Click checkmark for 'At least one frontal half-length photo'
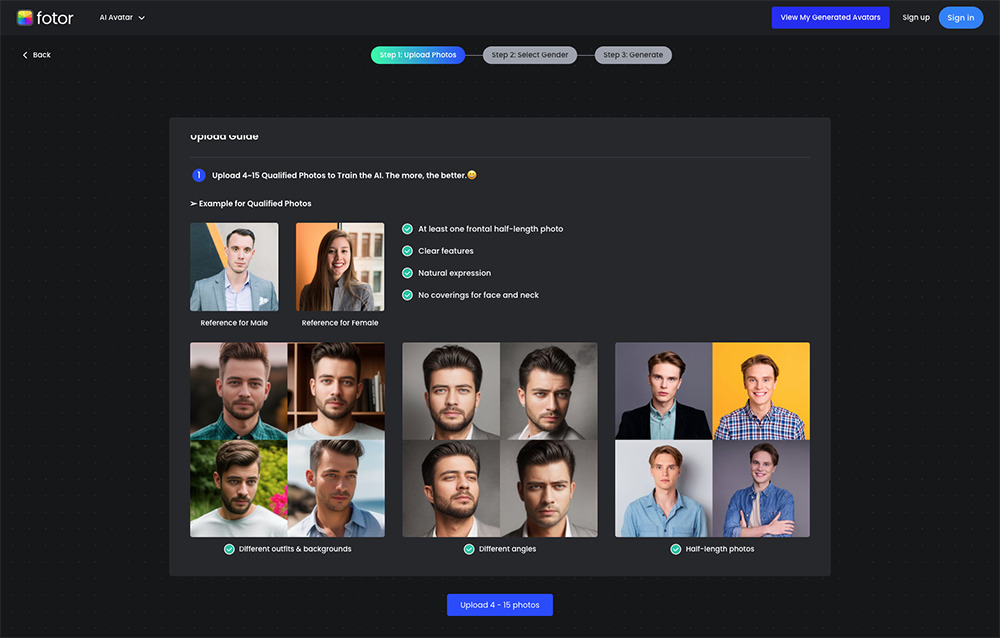The width and height of the screenshot is (1000, 638). pyautogui.click(x=407, y=229)
